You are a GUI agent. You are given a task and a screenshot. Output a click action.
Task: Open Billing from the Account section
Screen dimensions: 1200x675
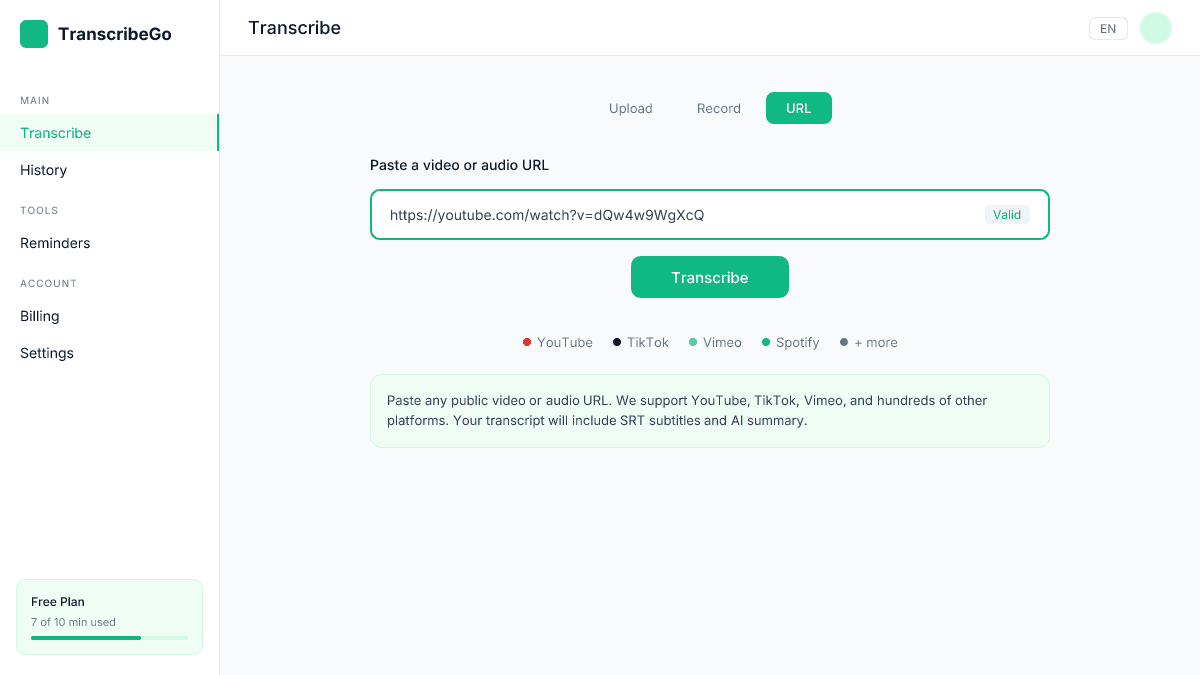40,316
